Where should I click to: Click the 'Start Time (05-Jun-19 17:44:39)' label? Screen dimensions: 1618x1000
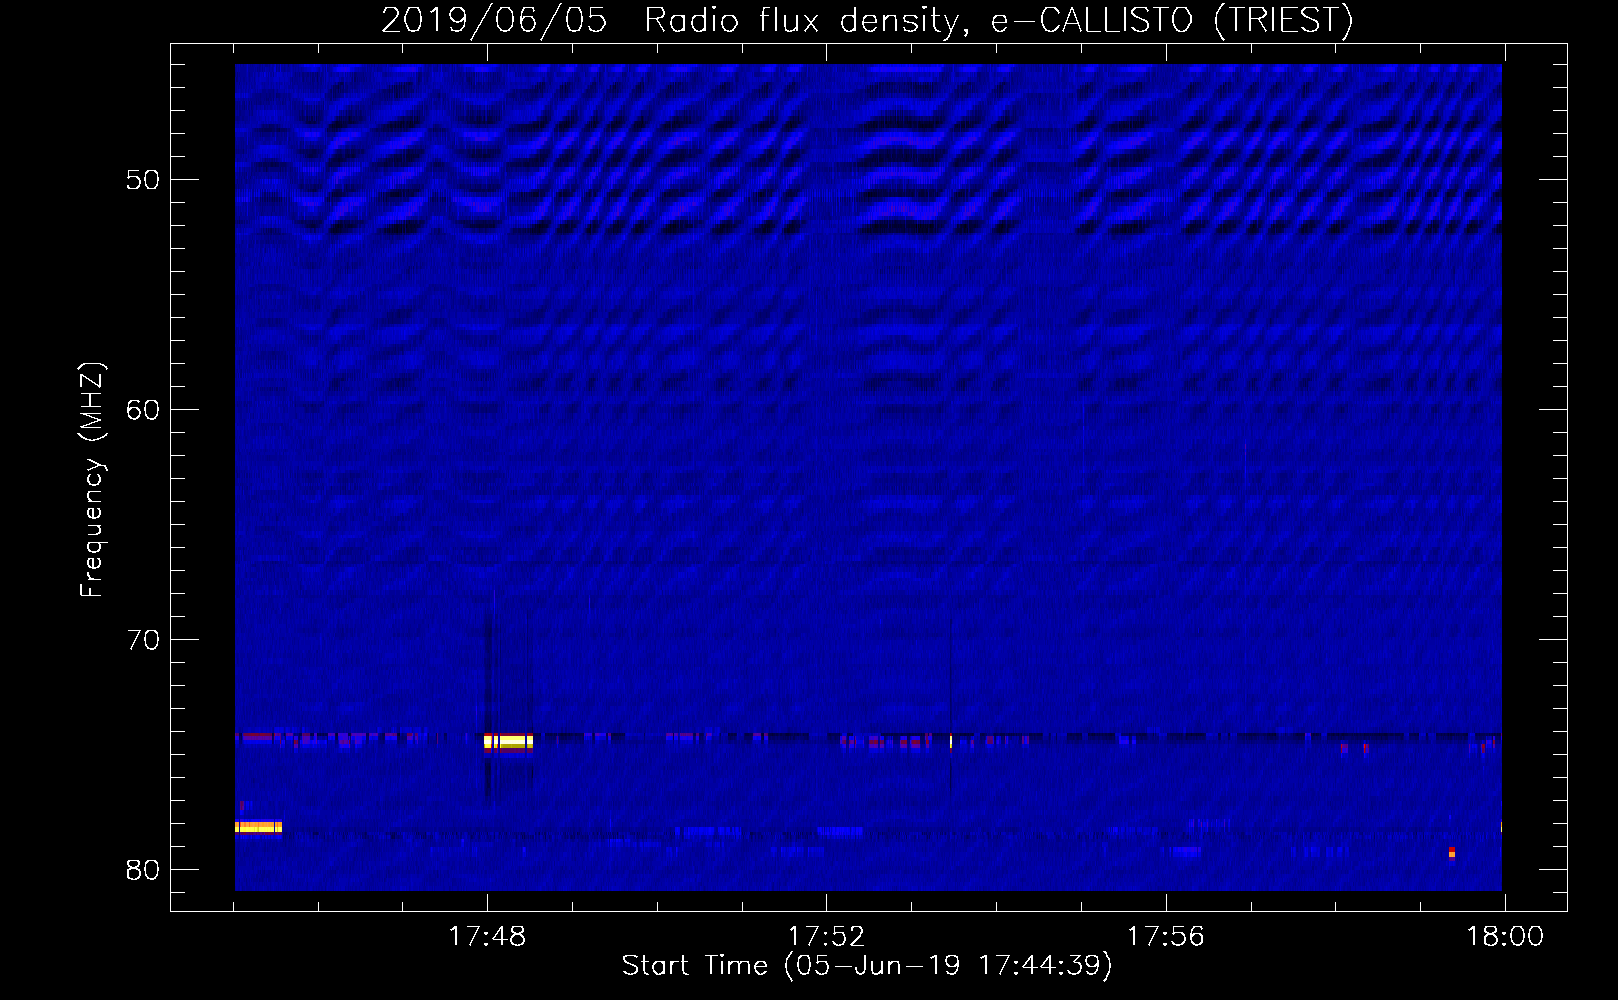[867, 966]
